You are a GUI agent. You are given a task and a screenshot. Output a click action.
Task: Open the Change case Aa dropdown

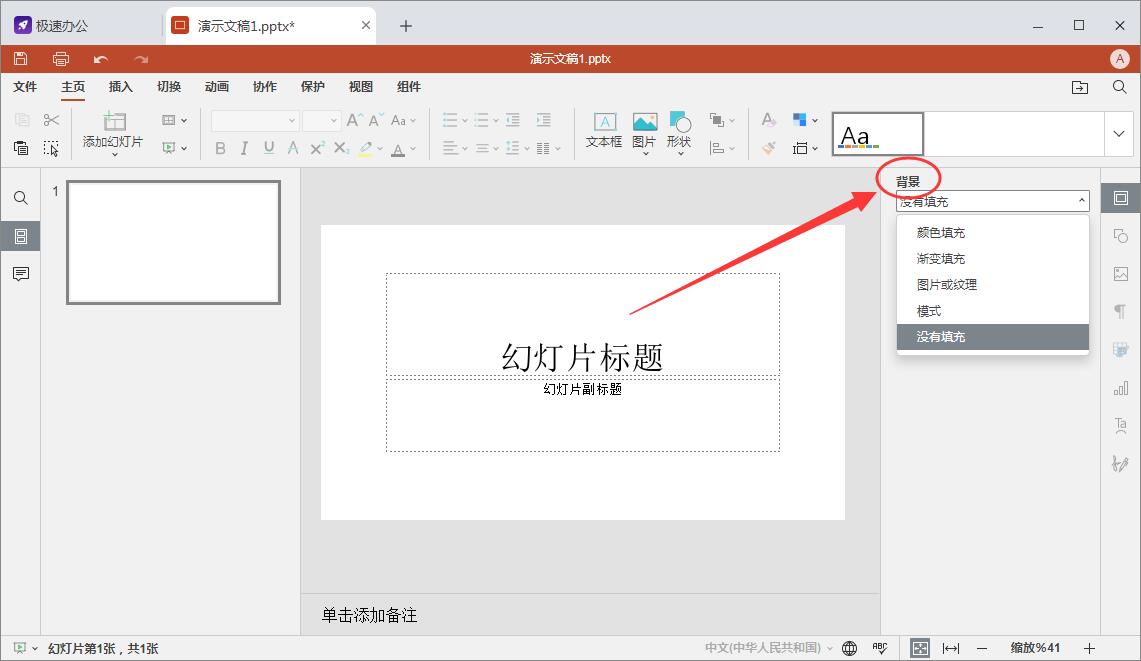tap(403, 120)
